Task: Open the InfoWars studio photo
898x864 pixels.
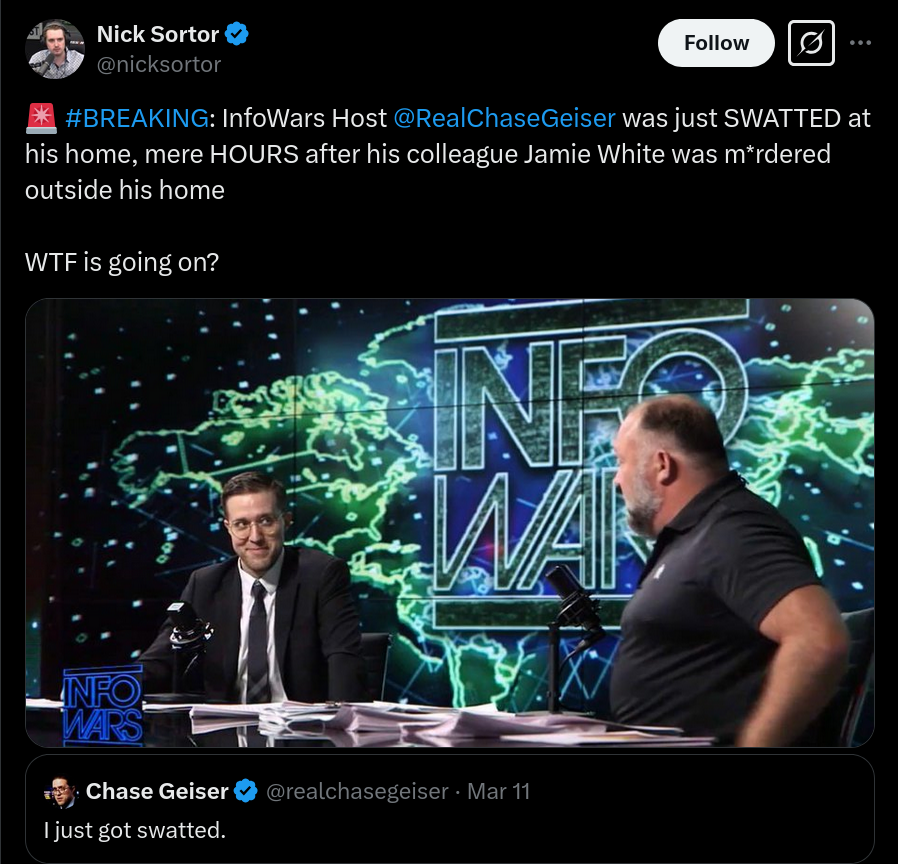Action: click(x=450, y=523)
